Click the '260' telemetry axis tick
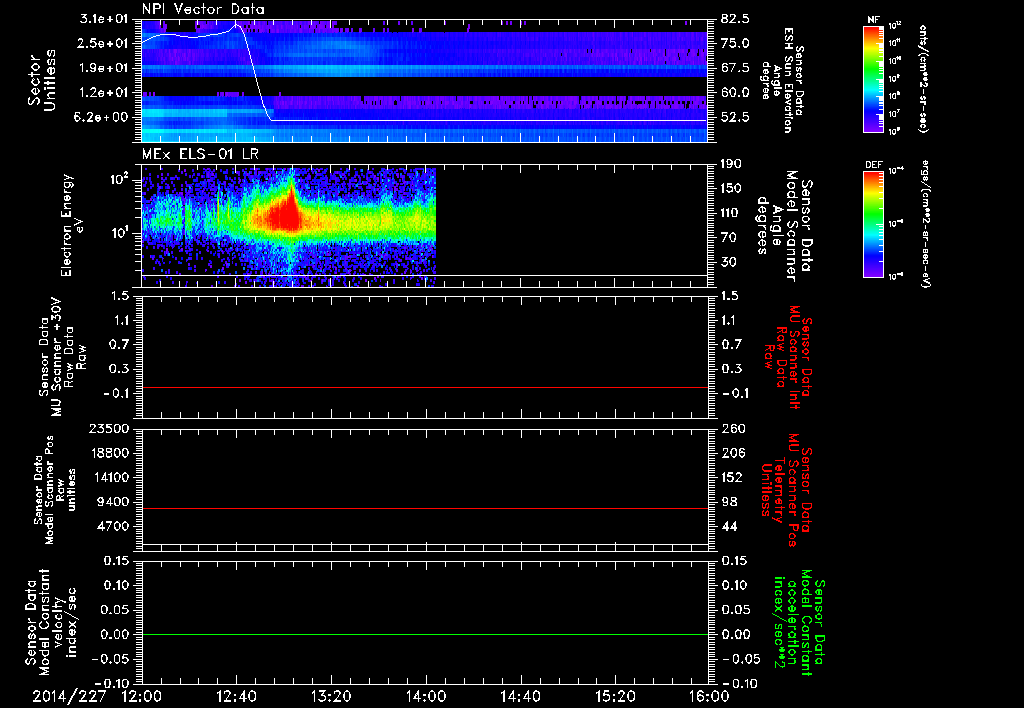Image resolution: width=1024 pixels, height=708 pixels. coord(731,428)
